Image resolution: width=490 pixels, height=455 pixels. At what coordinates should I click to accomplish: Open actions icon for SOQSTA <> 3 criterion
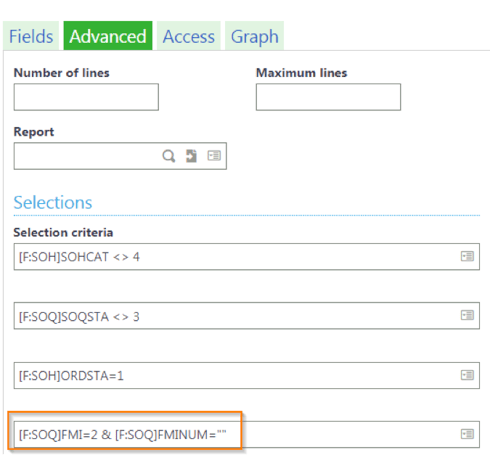467,315
